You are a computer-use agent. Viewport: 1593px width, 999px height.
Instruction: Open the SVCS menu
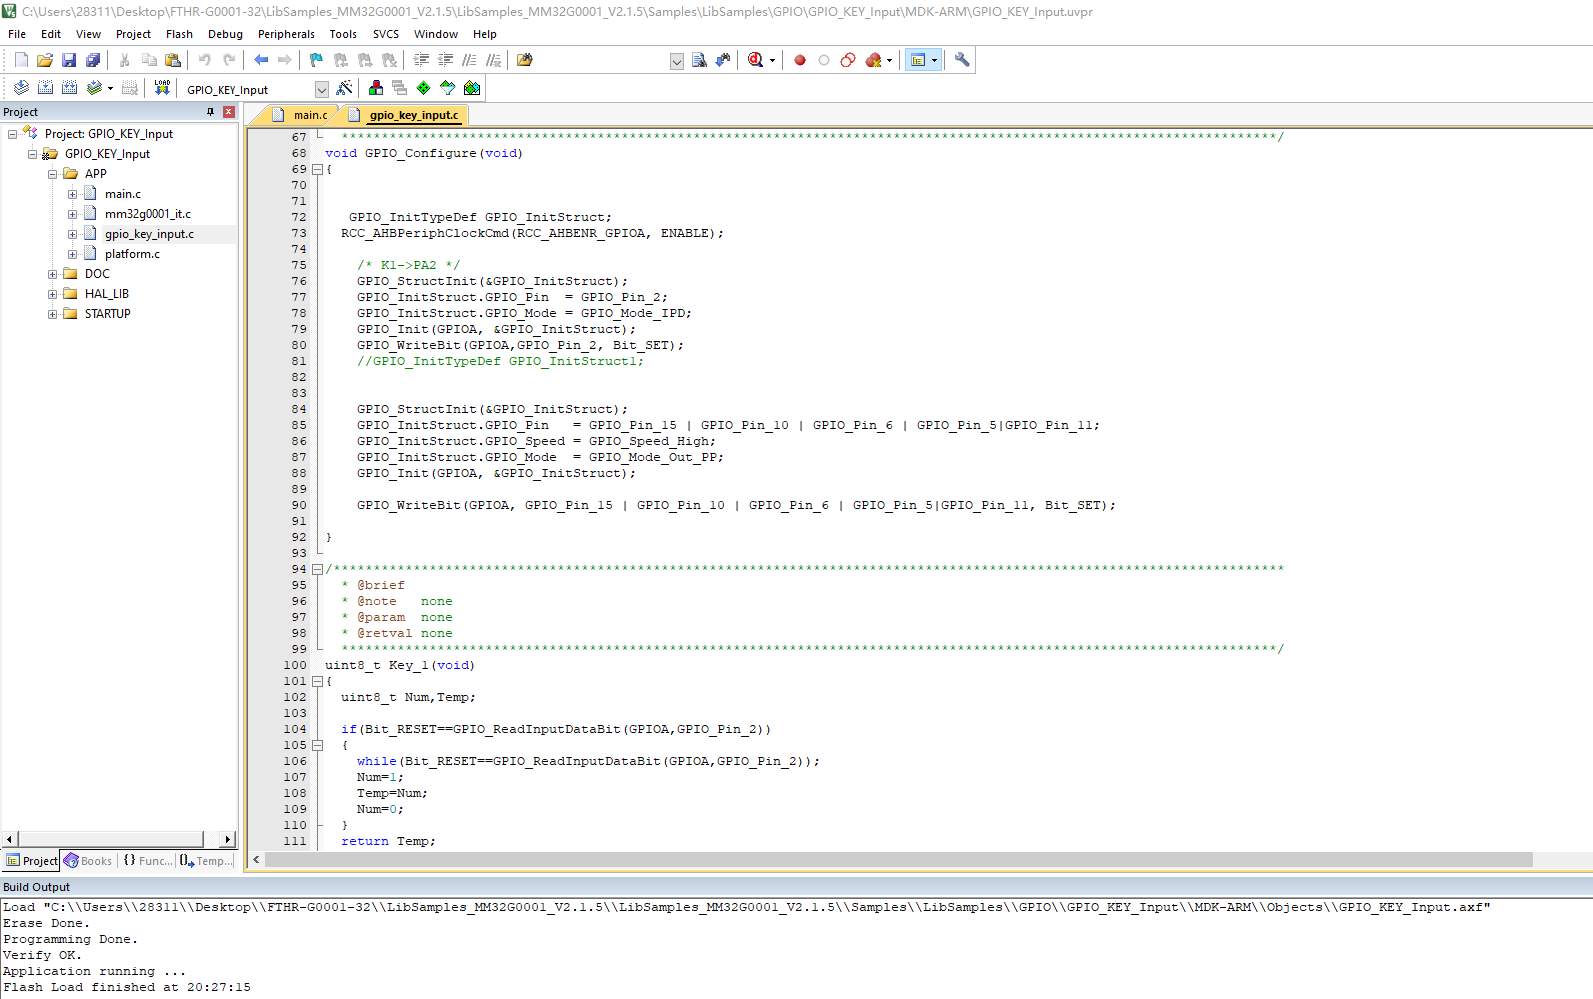pos(386,34)
